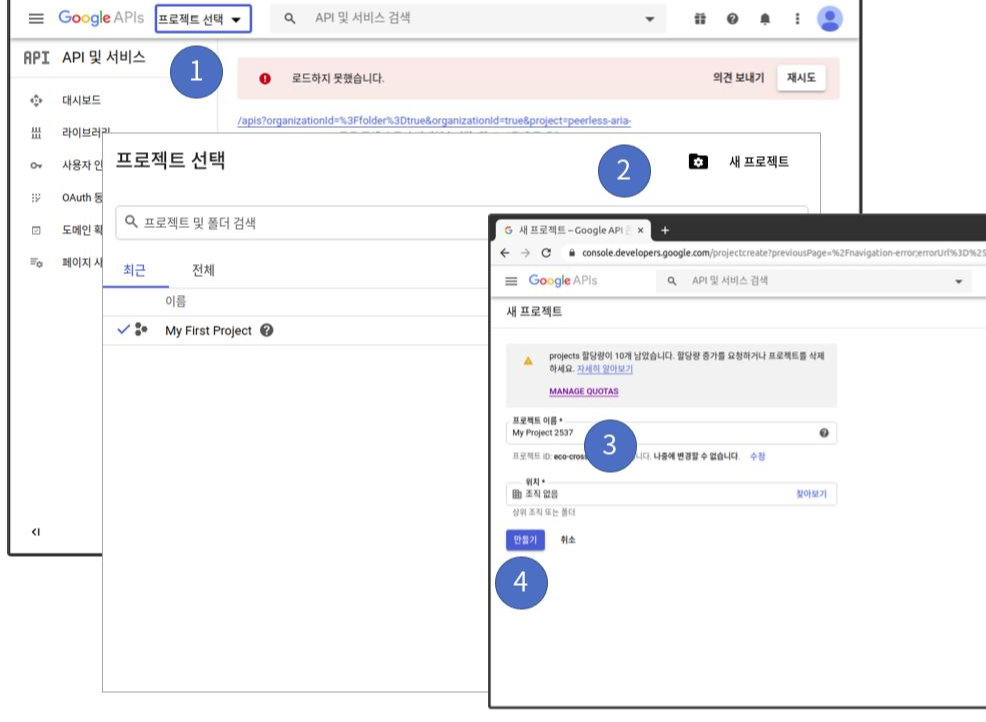
Task: Click the 위치 field showing 조직 없음
Action: [671, 494]
